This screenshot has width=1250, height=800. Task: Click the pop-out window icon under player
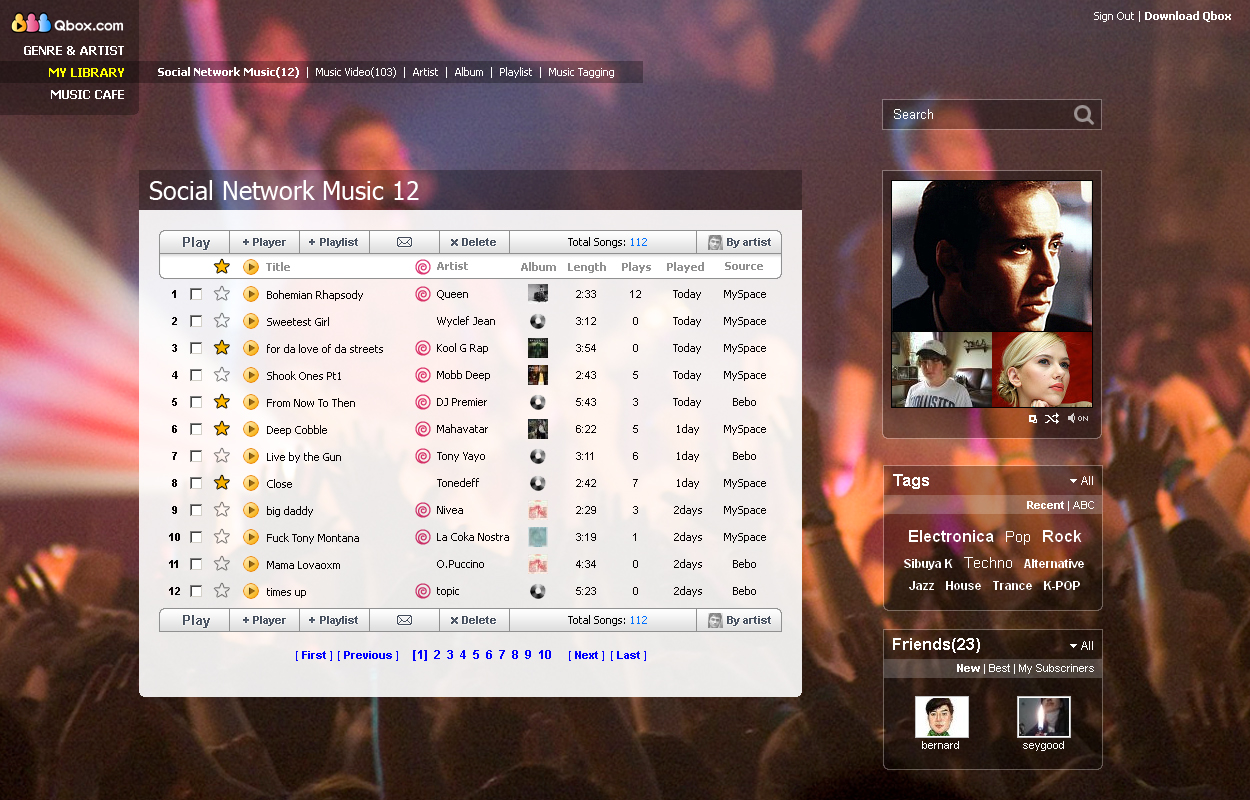point(1033,419)
